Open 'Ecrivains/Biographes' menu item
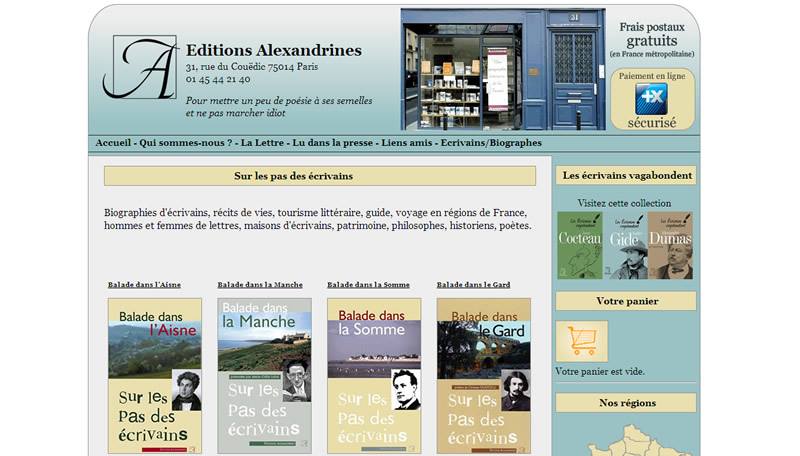800x456 pixels. pyautogui.click(x=491, y=143)
